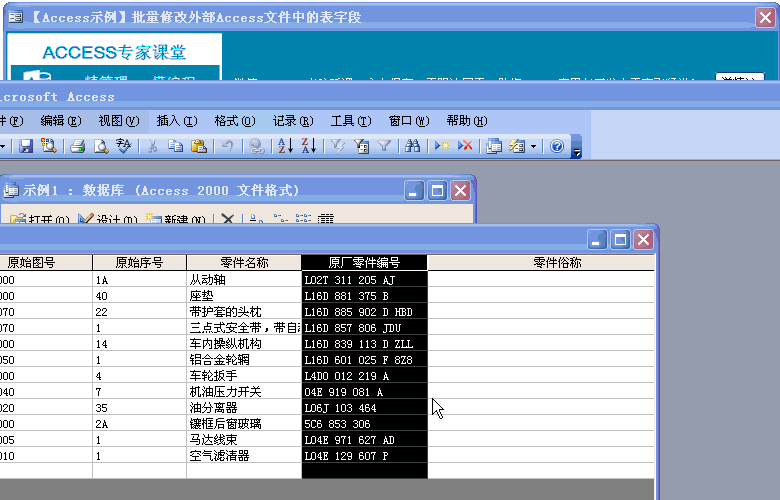Open the 格式(O) menu

pyautogui.click(x=235, y=121)
